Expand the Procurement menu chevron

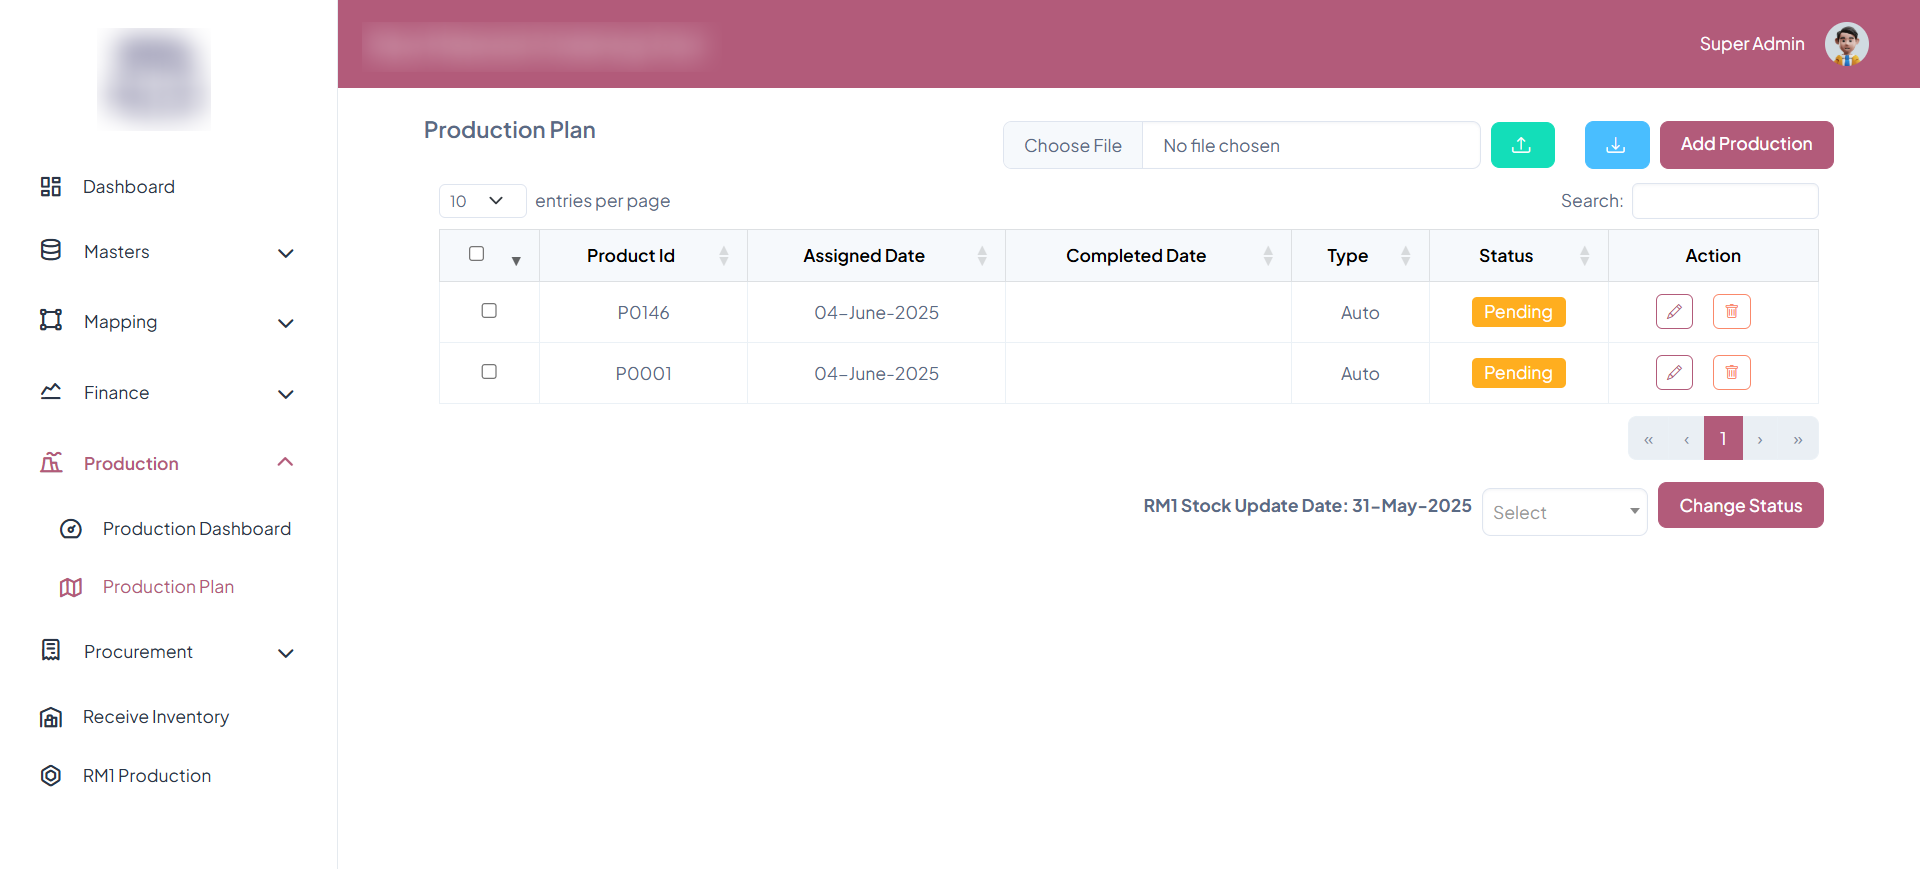pyautogui.click(x=286, y=653)
